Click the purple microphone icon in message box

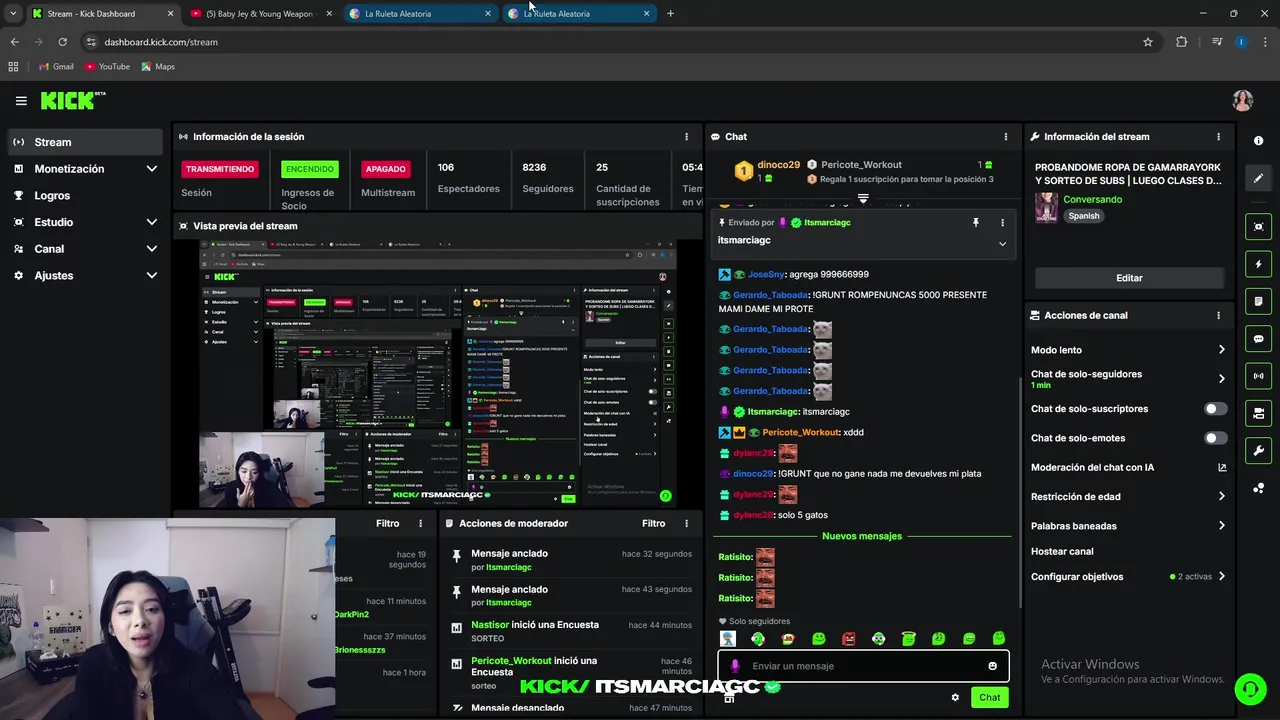click(x=735, y=666)
